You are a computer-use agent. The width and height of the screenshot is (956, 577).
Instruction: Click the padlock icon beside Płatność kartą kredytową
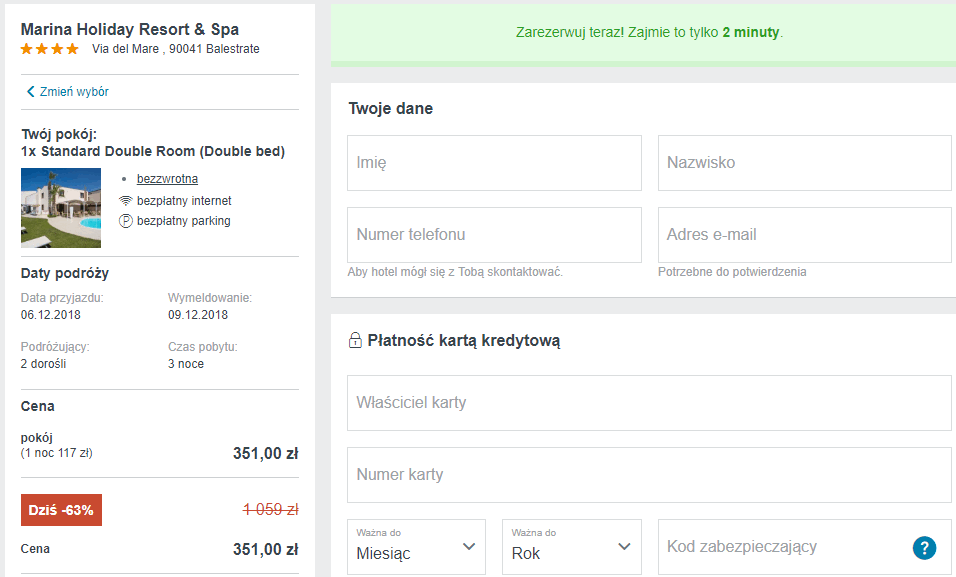(355, 340)
